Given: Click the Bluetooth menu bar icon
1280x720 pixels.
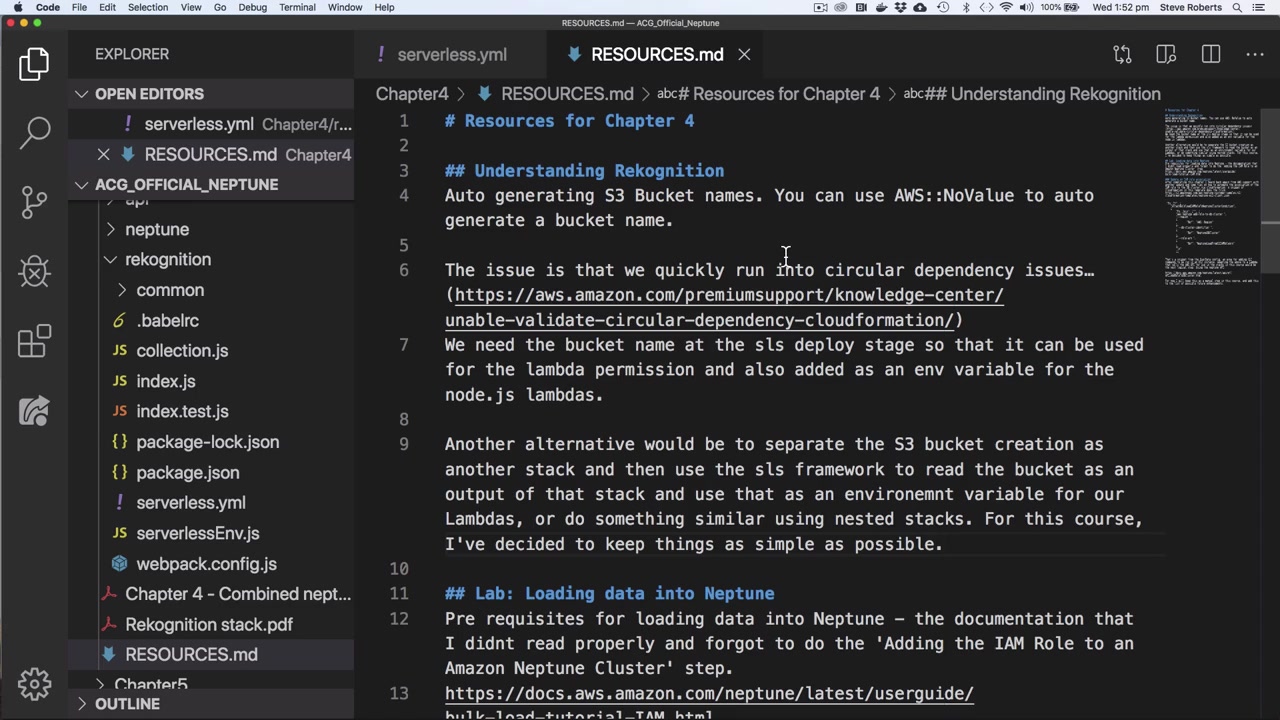Looking at the screenshot, I should [965, 7].
